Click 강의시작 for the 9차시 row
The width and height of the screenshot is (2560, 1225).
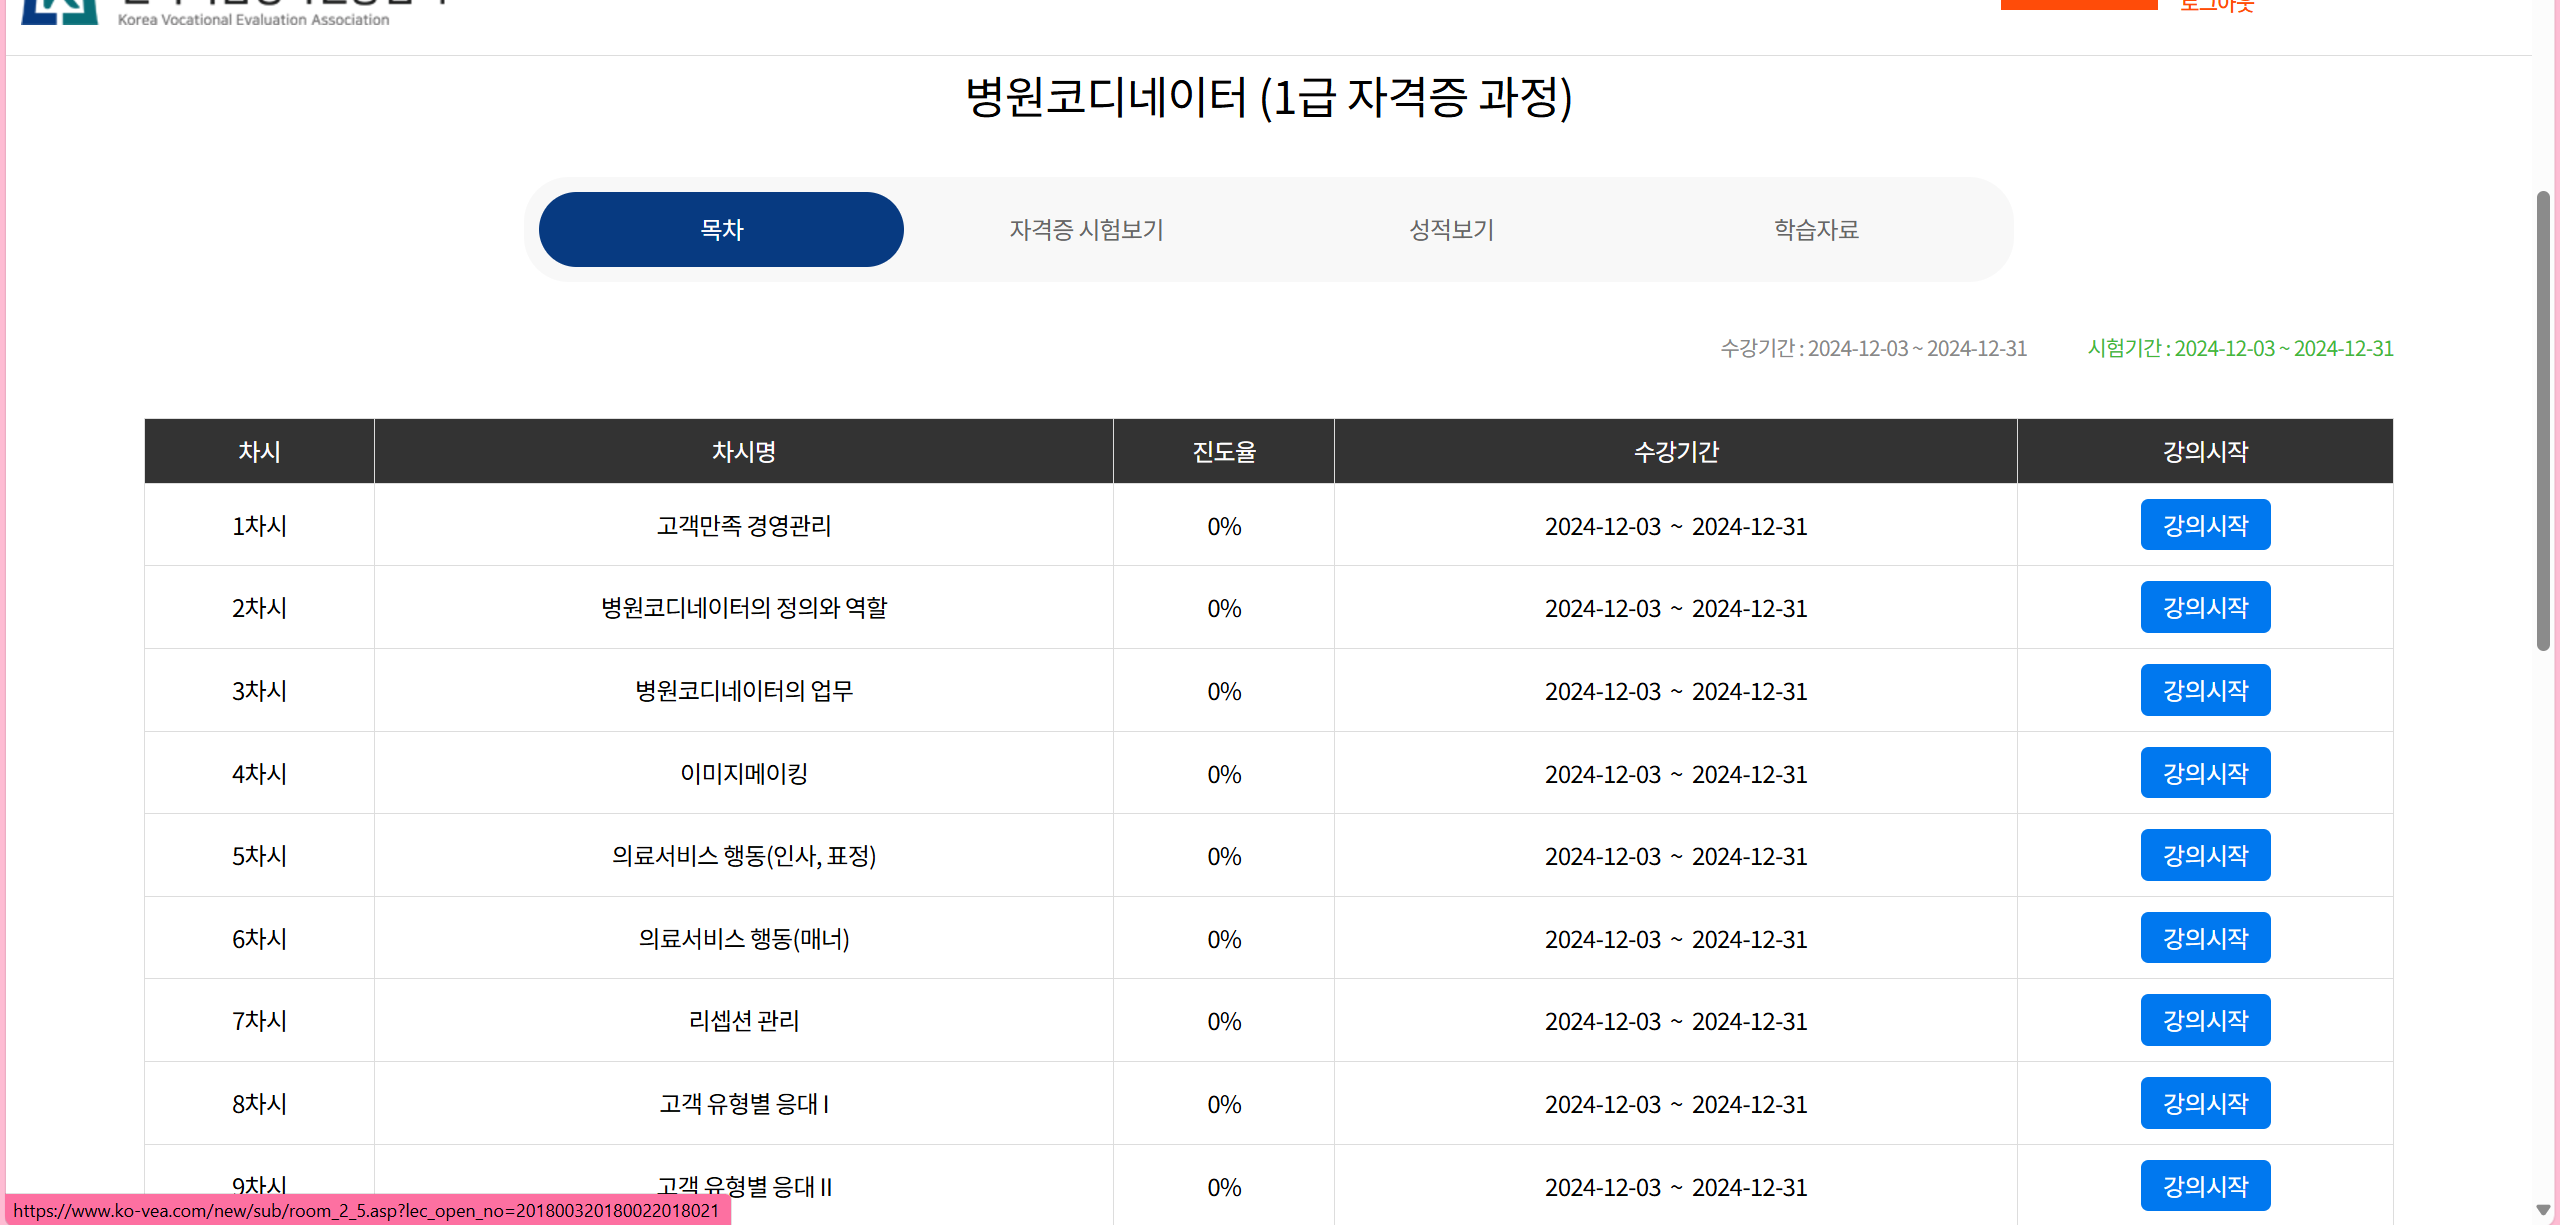[x=2205, y=1186]
